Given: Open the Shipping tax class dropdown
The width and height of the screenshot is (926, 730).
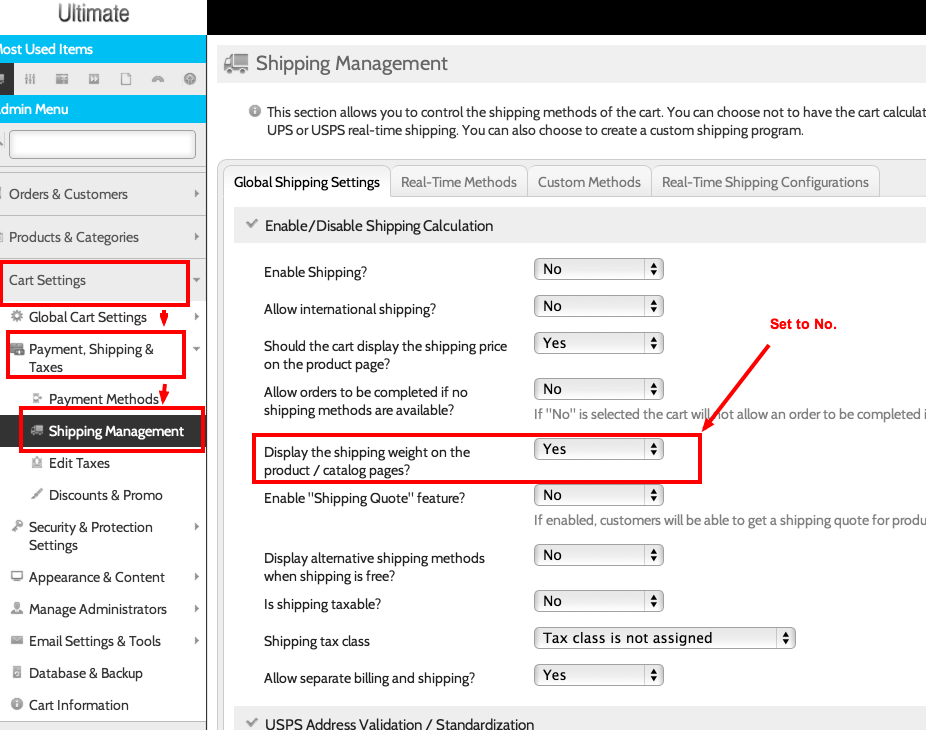Looking at the screenshot, I should coord(664,638).
